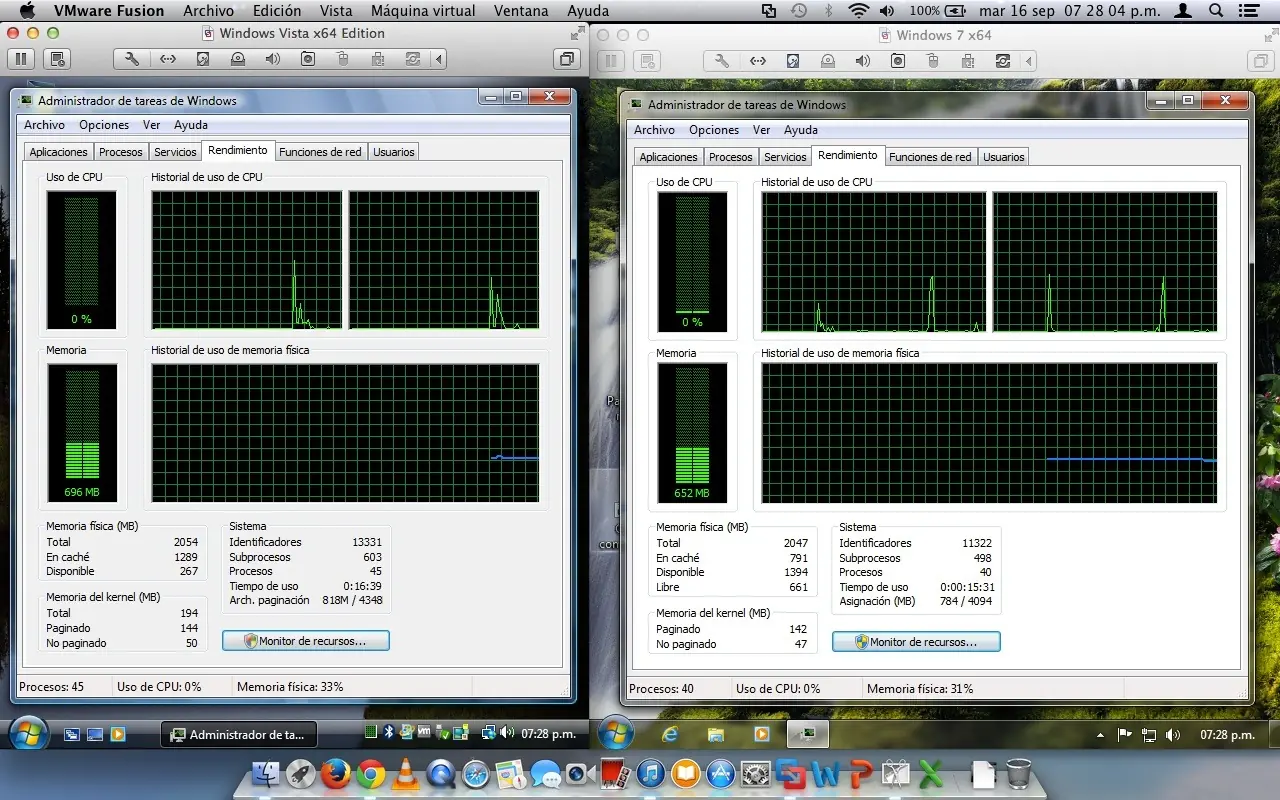
Task: Click the VMware virtual machine settings wrench icon
Action: 131,59
